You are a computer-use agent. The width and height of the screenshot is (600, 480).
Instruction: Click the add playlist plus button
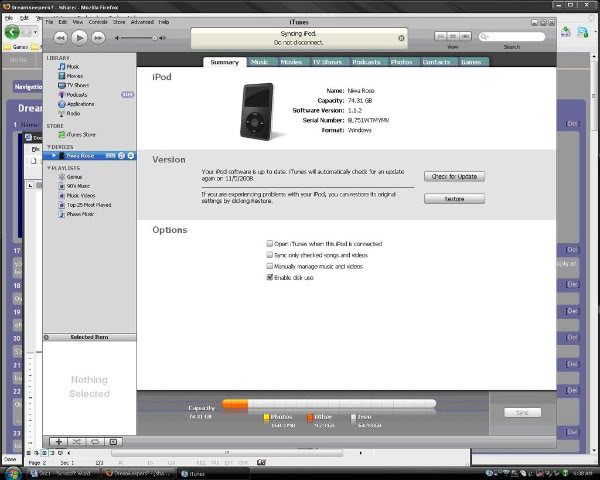tap(59, 442)
